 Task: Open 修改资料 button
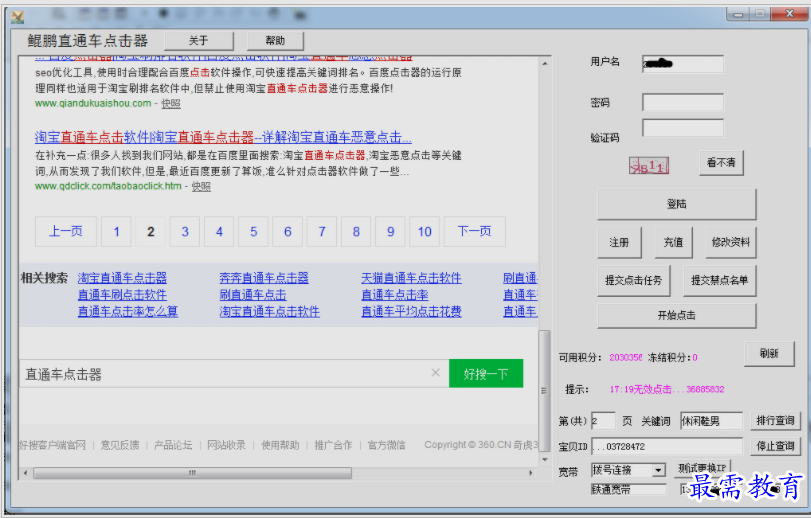click(731, 242)
